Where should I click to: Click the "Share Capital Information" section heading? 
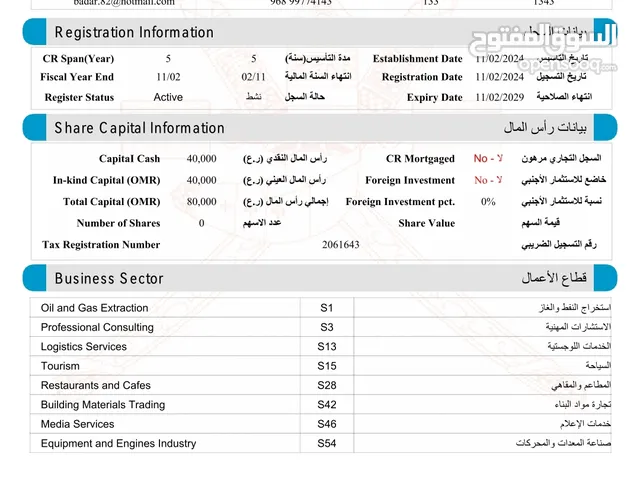pos(139,128)
